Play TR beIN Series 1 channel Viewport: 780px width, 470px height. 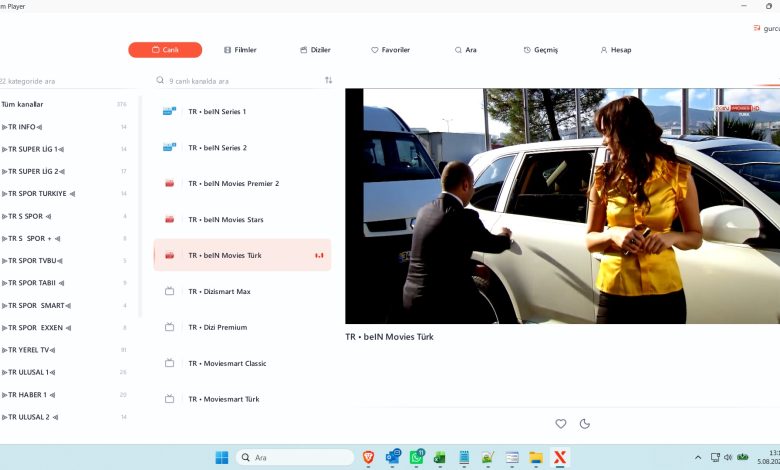(x=242, y=111)
